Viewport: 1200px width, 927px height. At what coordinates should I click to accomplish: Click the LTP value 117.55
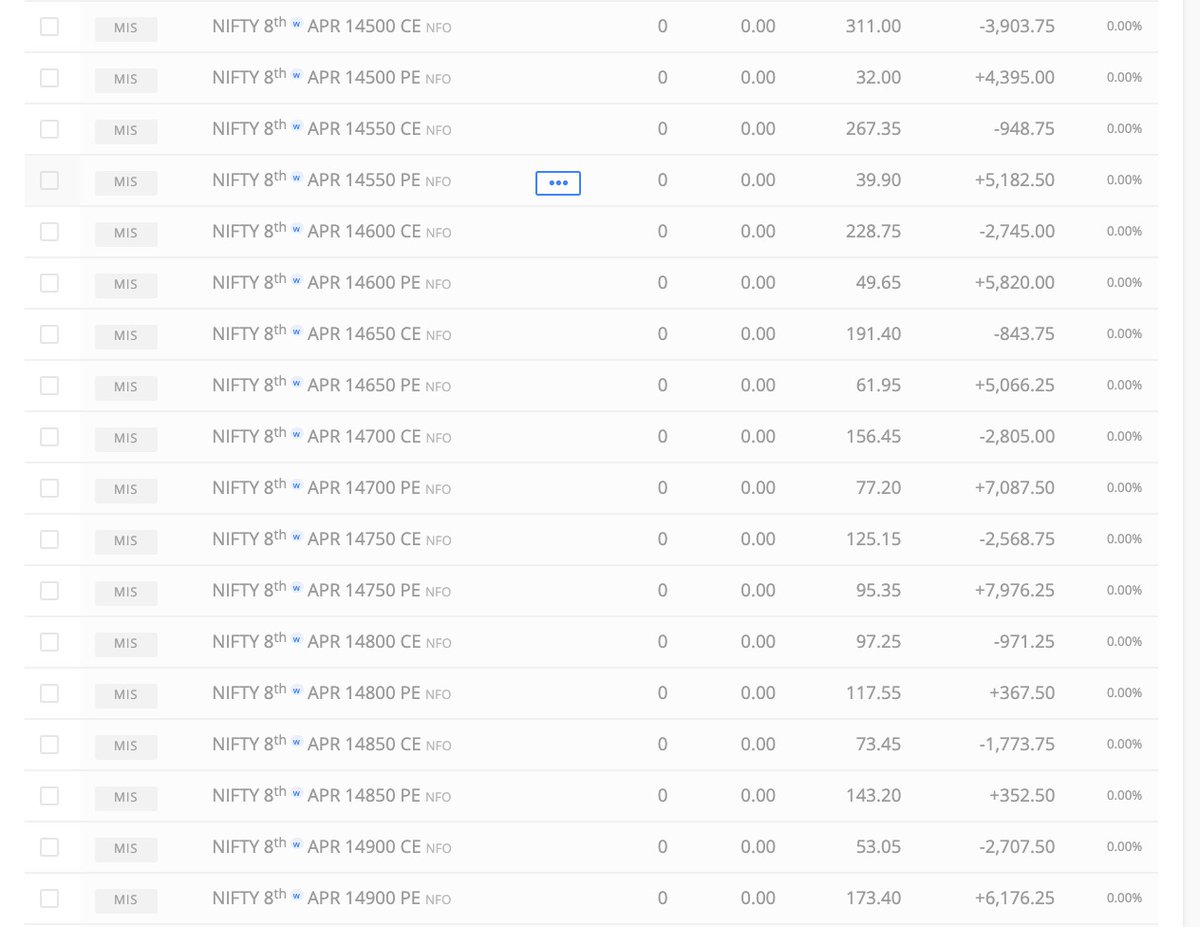pos(873,693)
